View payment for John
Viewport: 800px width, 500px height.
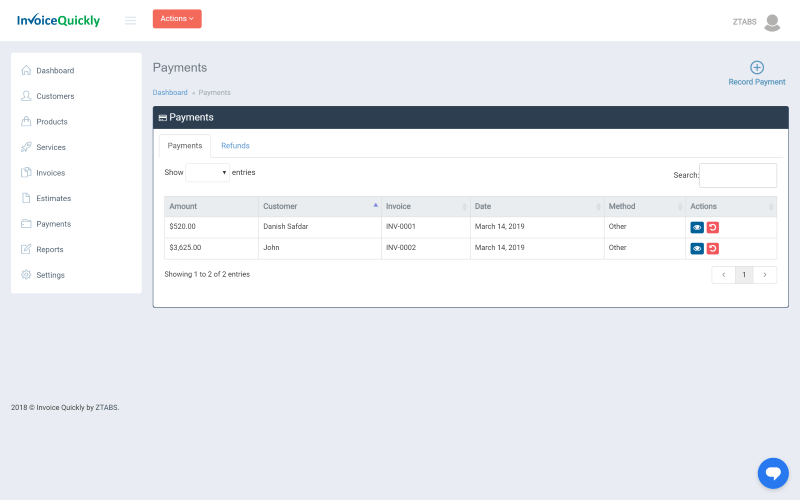(697, 248)
